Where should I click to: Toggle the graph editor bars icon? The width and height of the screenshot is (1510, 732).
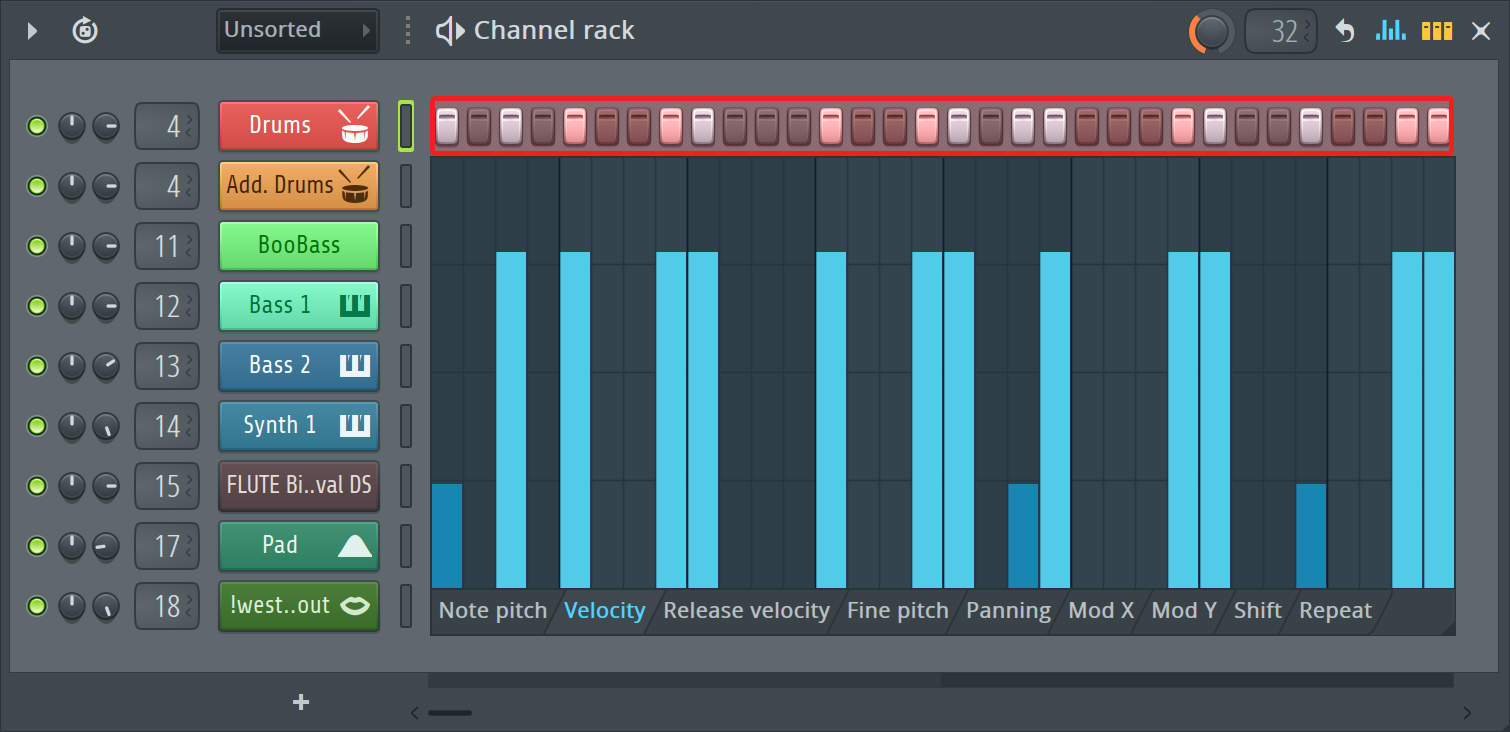[1391, 30]
